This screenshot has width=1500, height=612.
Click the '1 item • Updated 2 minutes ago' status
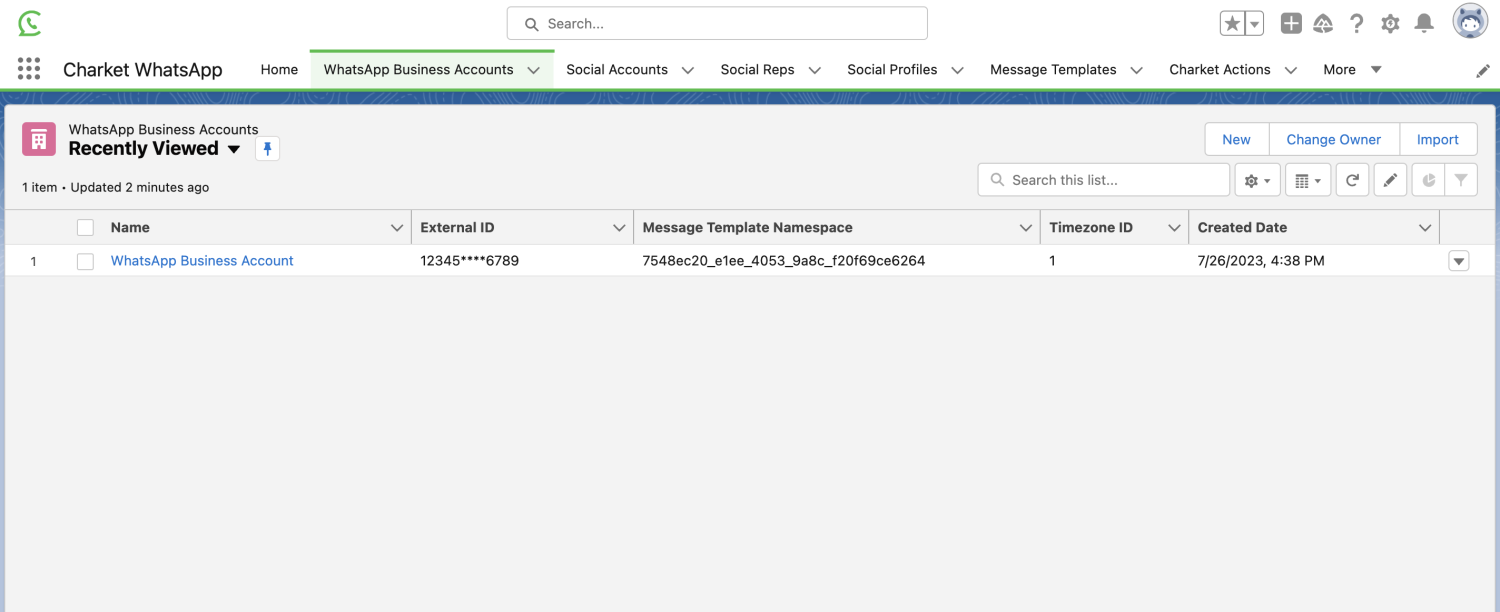click(116, 188)
